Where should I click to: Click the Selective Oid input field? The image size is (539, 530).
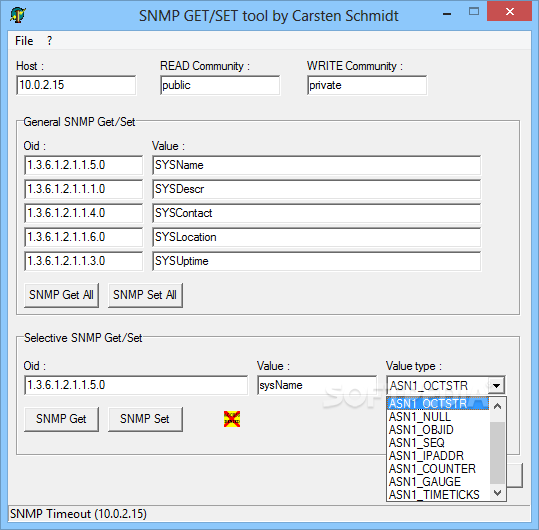136,385
